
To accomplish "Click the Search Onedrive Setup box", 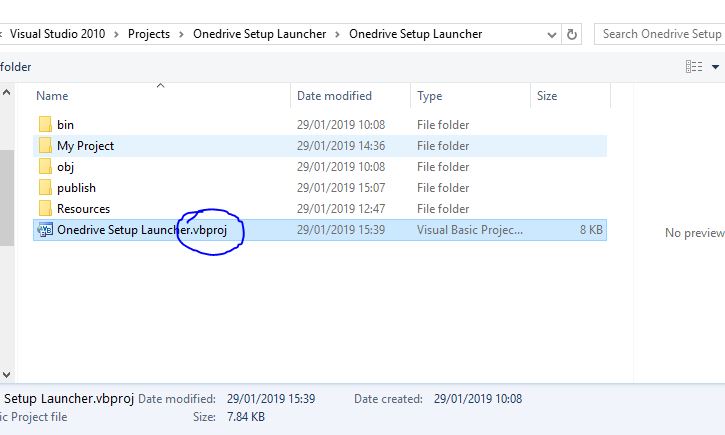I will click(660, 34).
